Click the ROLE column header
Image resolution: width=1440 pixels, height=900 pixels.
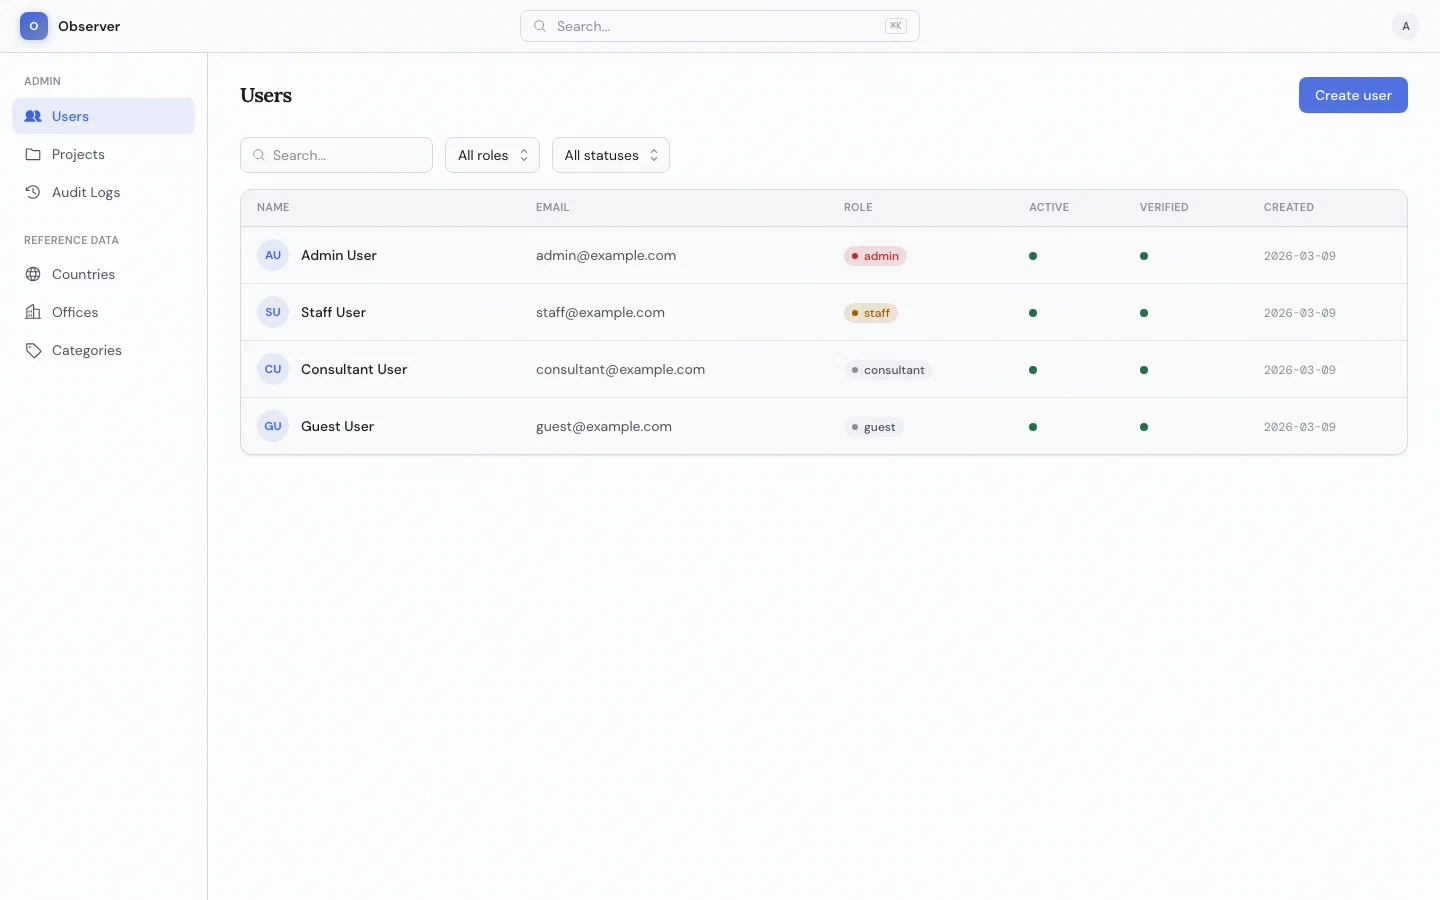coord(858,207)
